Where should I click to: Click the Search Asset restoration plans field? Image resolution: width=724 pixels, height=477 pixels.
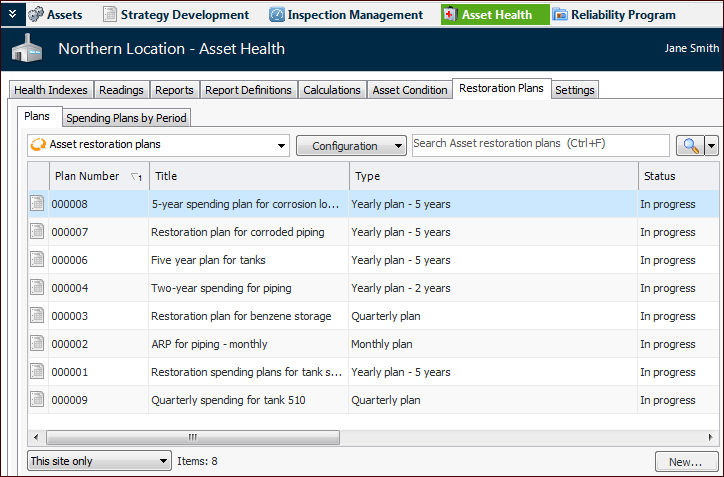(540, 144)
